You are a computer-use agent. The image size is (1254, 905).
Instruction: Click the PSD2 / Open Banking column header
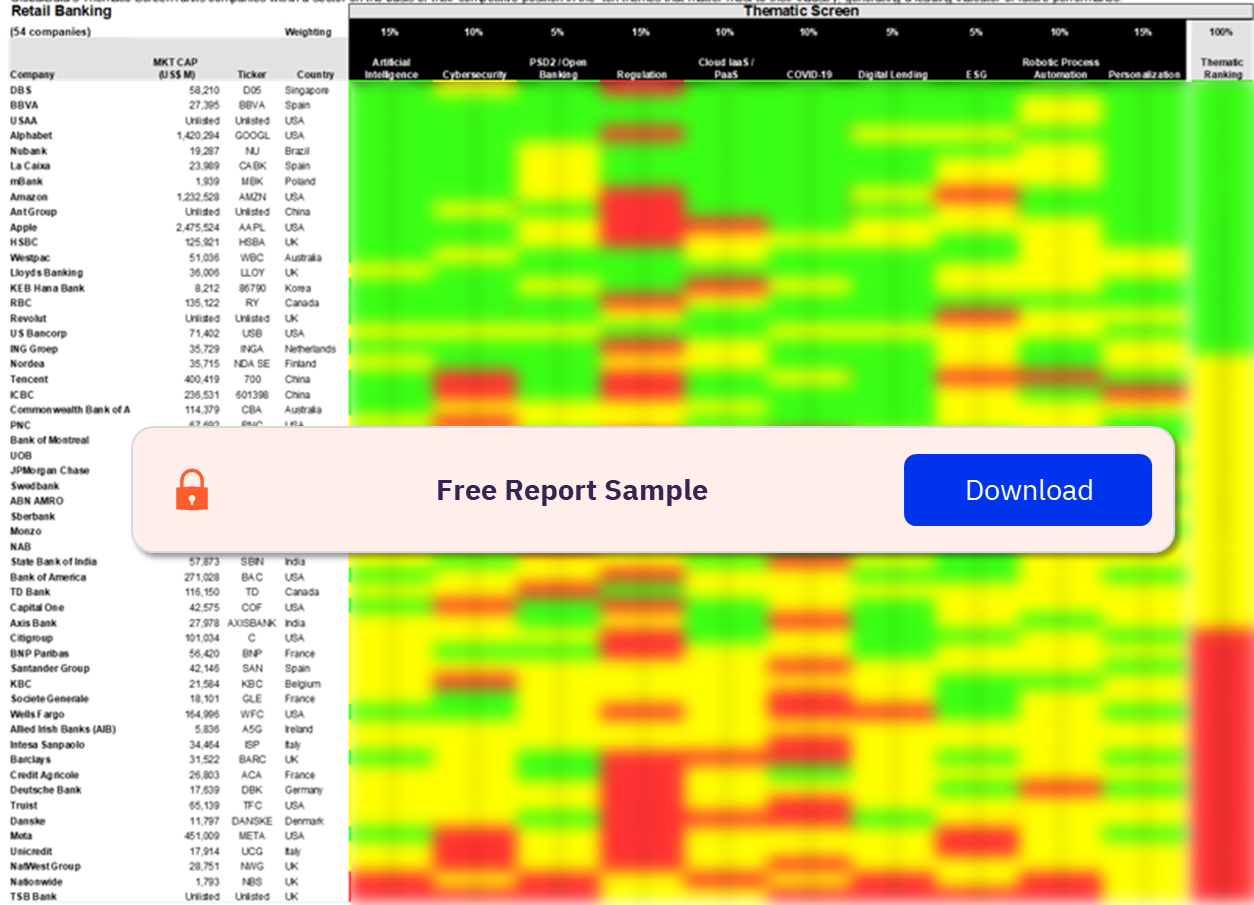(x=557, y=68)
